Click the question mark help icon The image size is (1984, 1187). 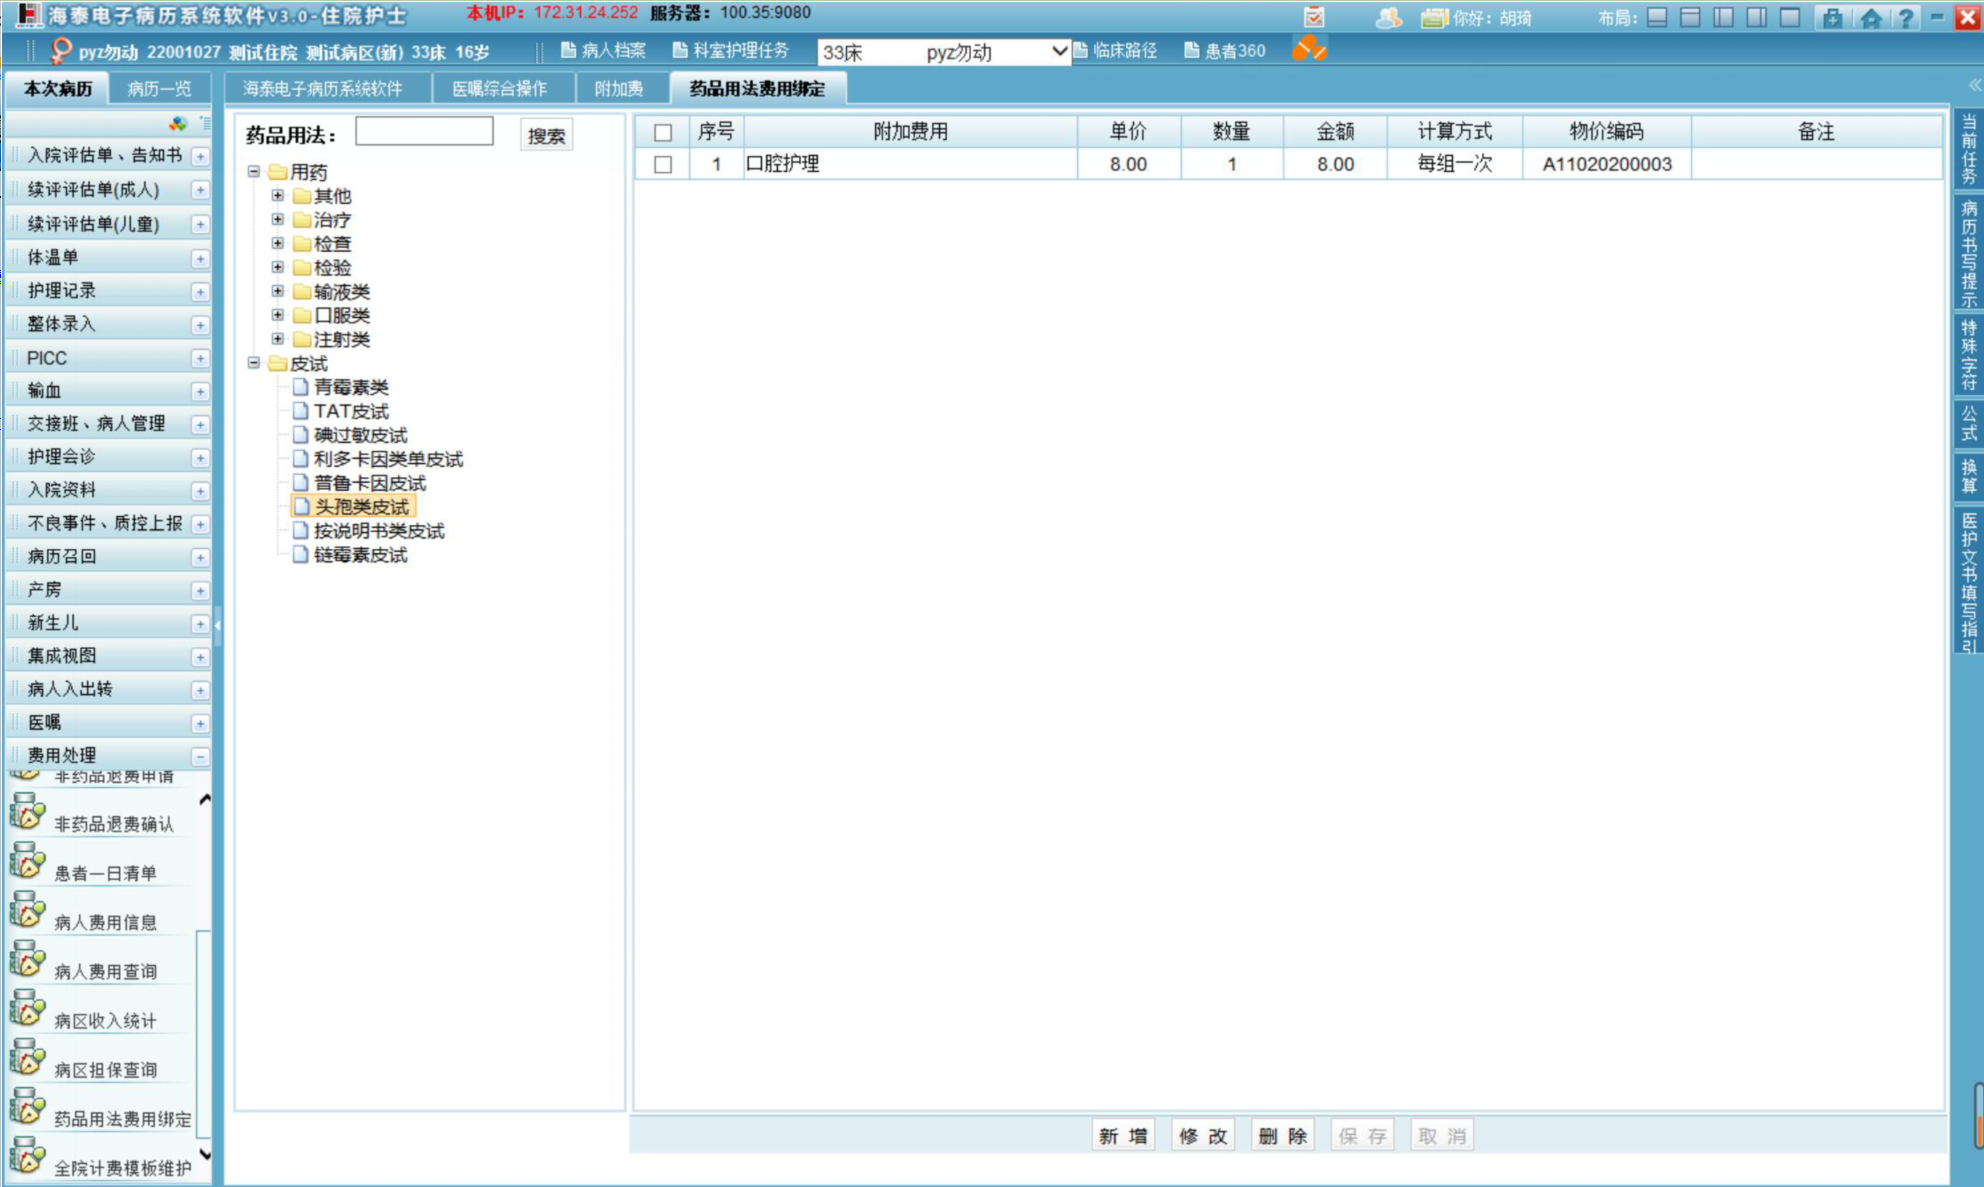(1905, 18)
